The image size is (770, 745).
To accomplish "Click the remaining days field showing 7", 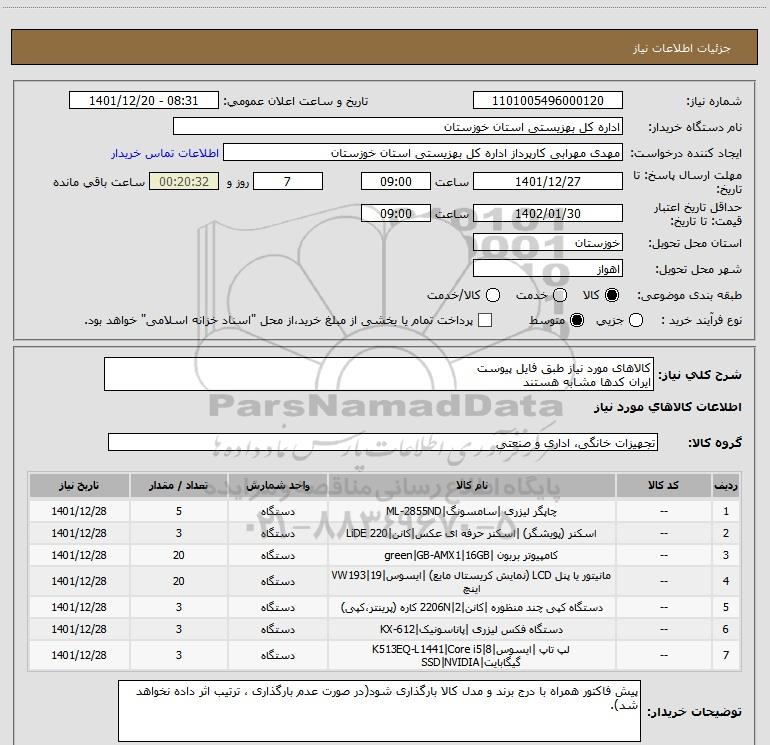I will point(288,181).
